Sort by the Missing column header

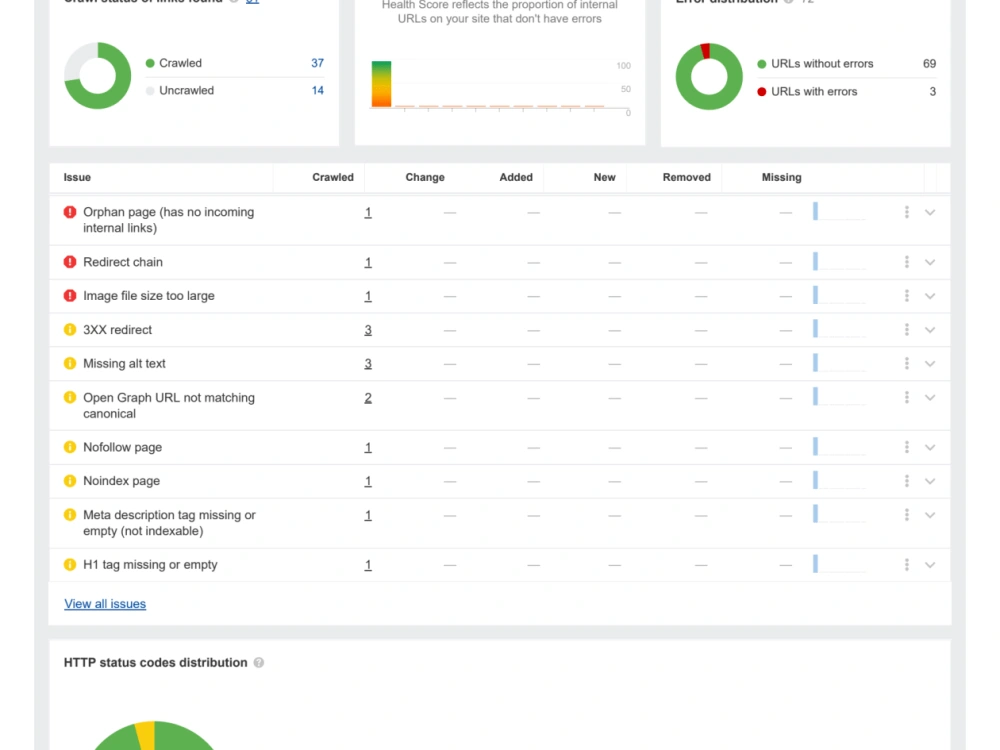click(781, 177)
